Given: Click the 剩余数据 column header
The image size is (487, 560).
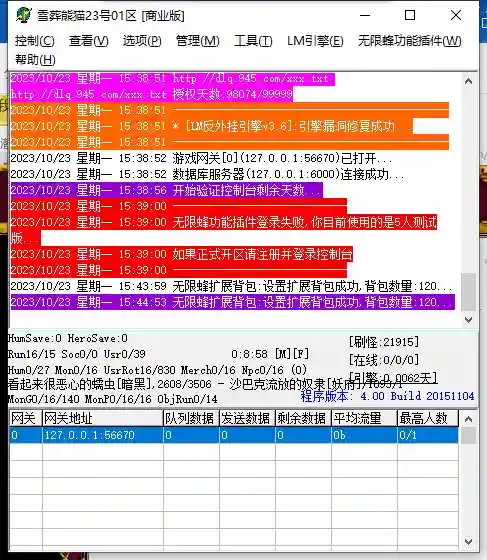Looking at the screenshot, I should 303,418.
